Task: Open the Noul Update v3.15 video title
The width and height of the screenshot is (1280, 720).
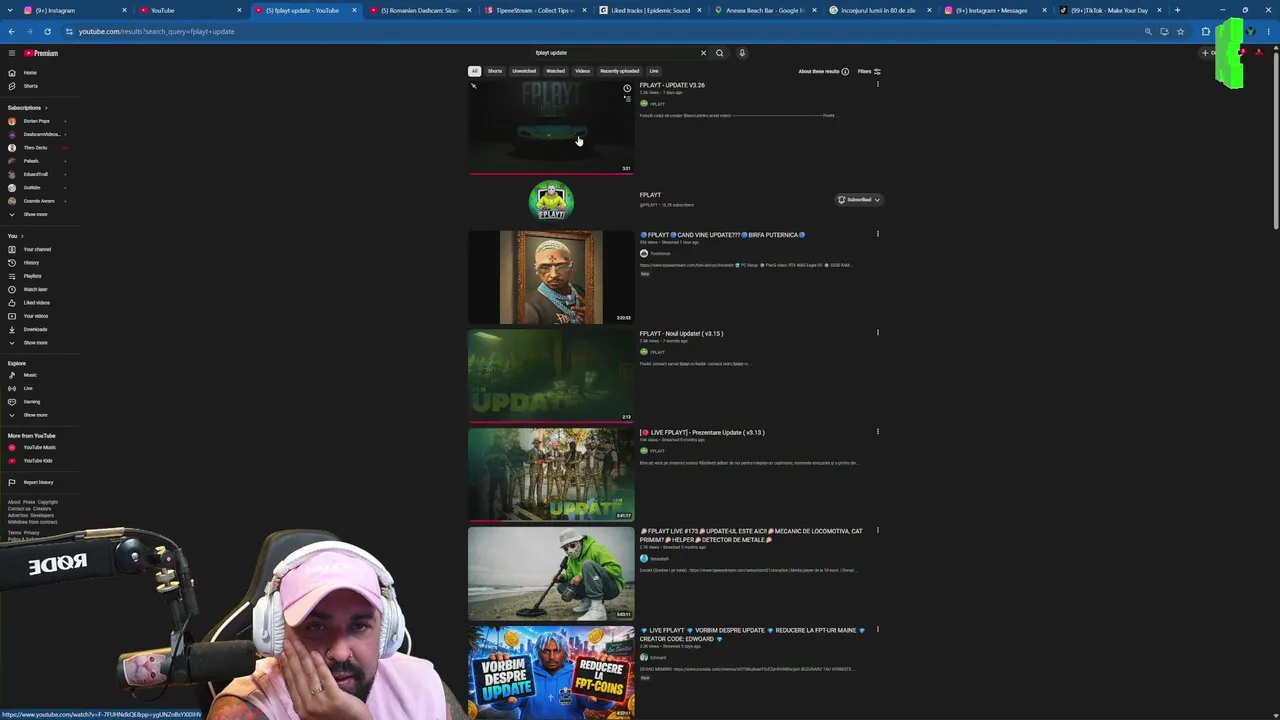Action: pos(681,334)
